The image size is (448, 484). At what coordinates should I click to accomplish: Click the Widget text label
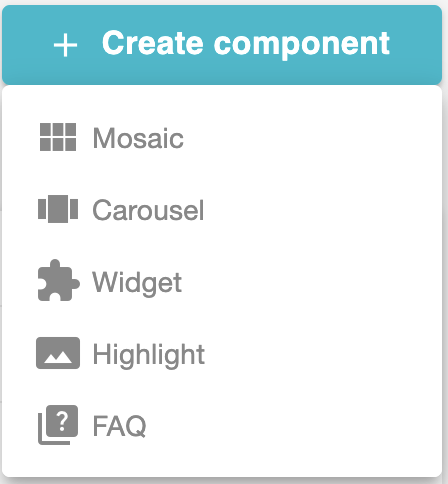(137, 283)
